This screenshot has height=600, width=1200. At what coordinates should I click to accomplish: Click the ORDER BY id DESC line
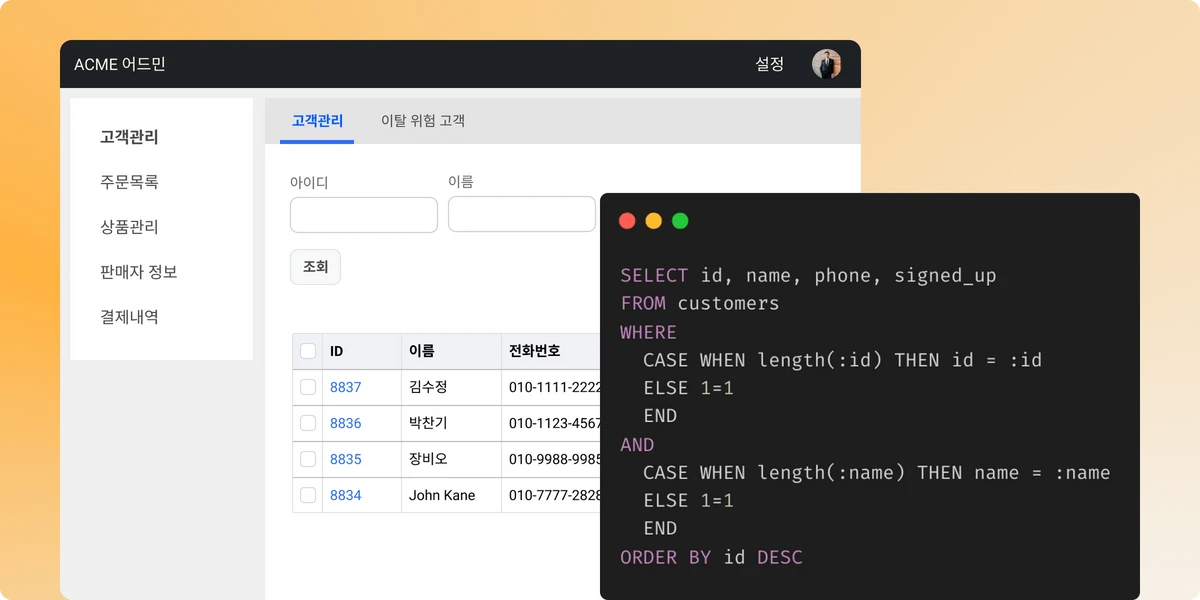711,557
